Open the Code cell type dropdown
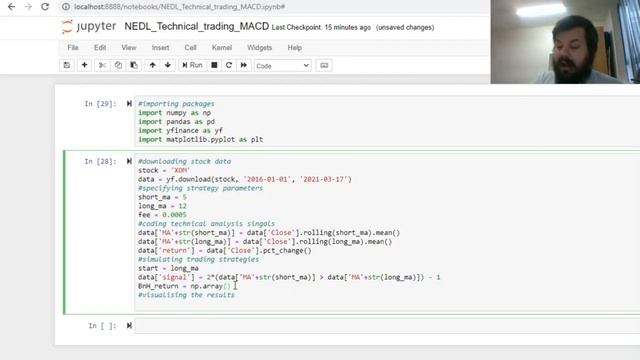The image size is (640, 360). (x=282, y=66)
